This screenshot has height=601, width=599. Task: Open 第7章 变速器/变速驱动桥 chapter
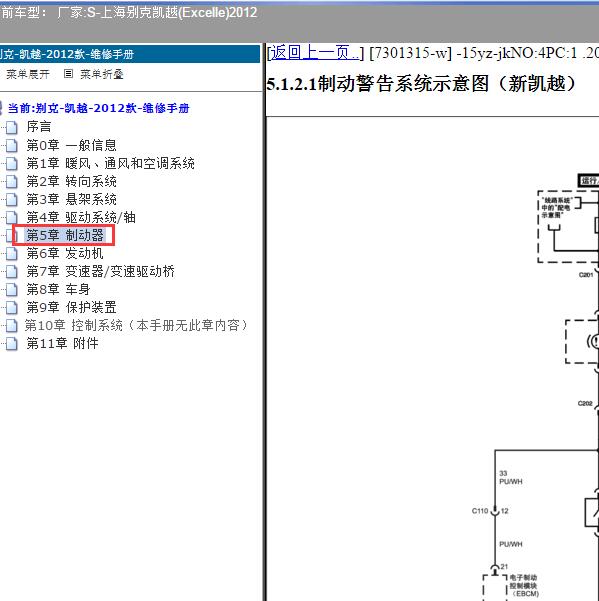pos(100,271)
